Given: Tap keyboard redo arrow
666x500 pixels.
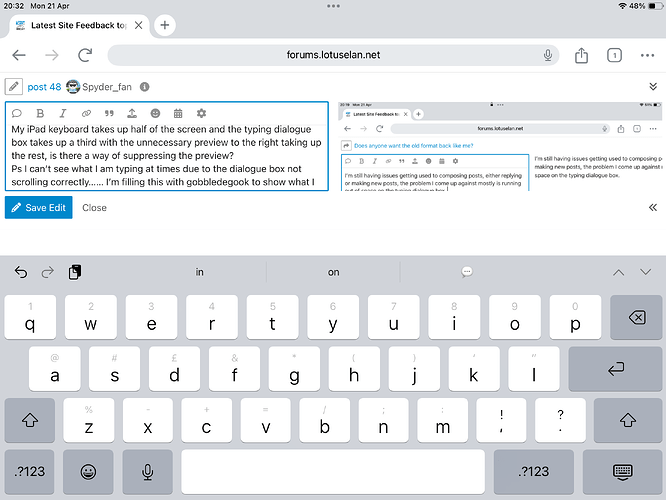Looking at the screenshot, I should [x=48, y=272].
